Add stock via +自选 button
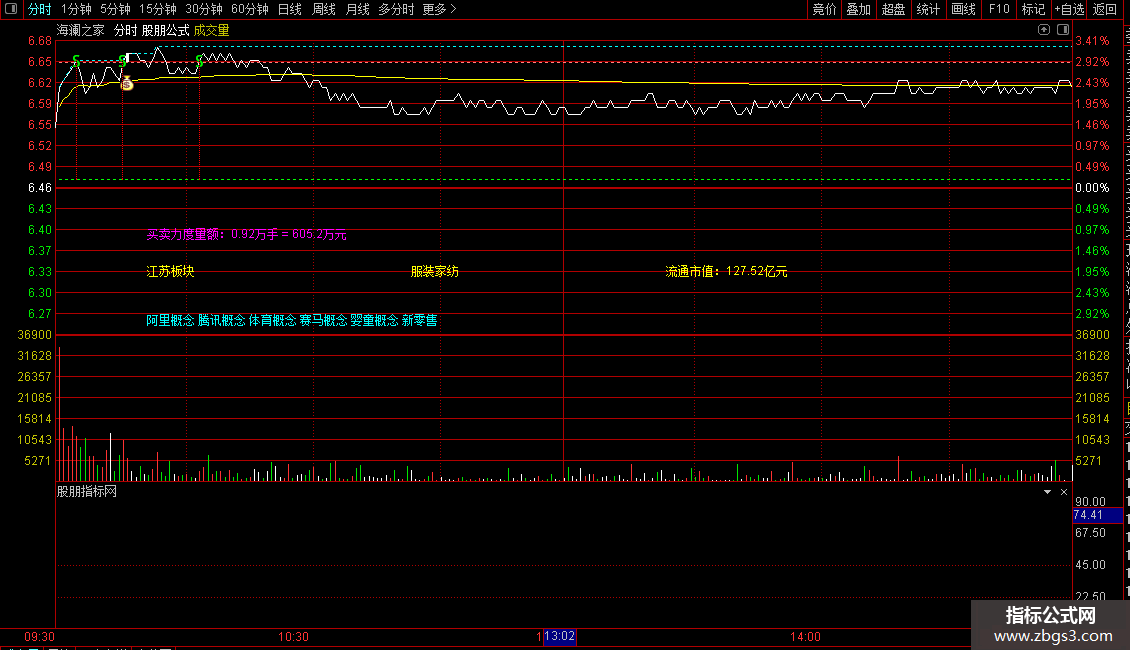This screenshot has height=650, width=1130. pos(1069,9)
